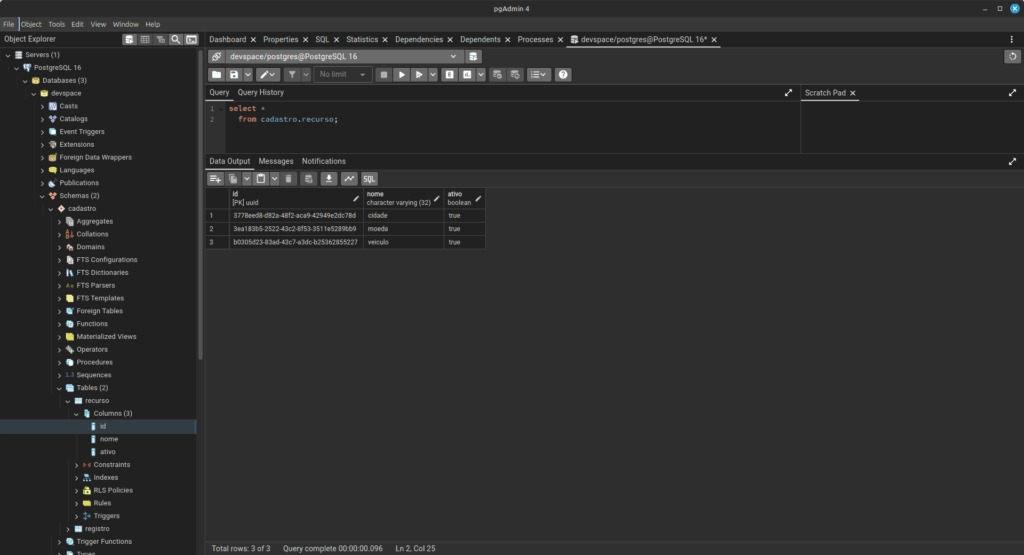Save the query file

[x=234, y=74]
